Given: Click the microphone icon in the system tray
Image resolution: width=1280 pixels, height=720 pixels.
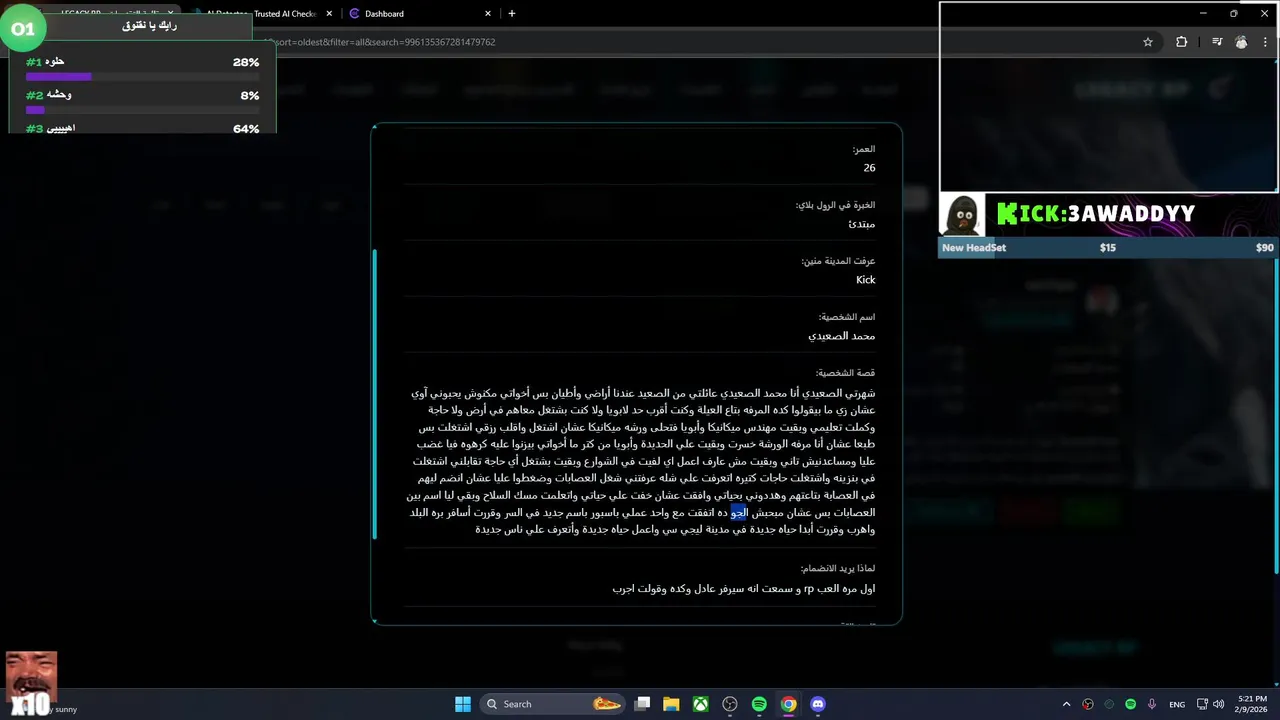Looking at the screenshot, I should point(1152,704).
